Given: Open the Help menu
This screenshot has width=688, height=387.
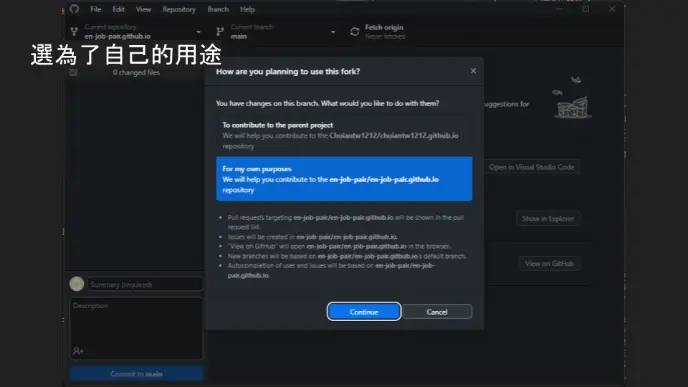Looking at the screenshot, I should tap(247, 9).
